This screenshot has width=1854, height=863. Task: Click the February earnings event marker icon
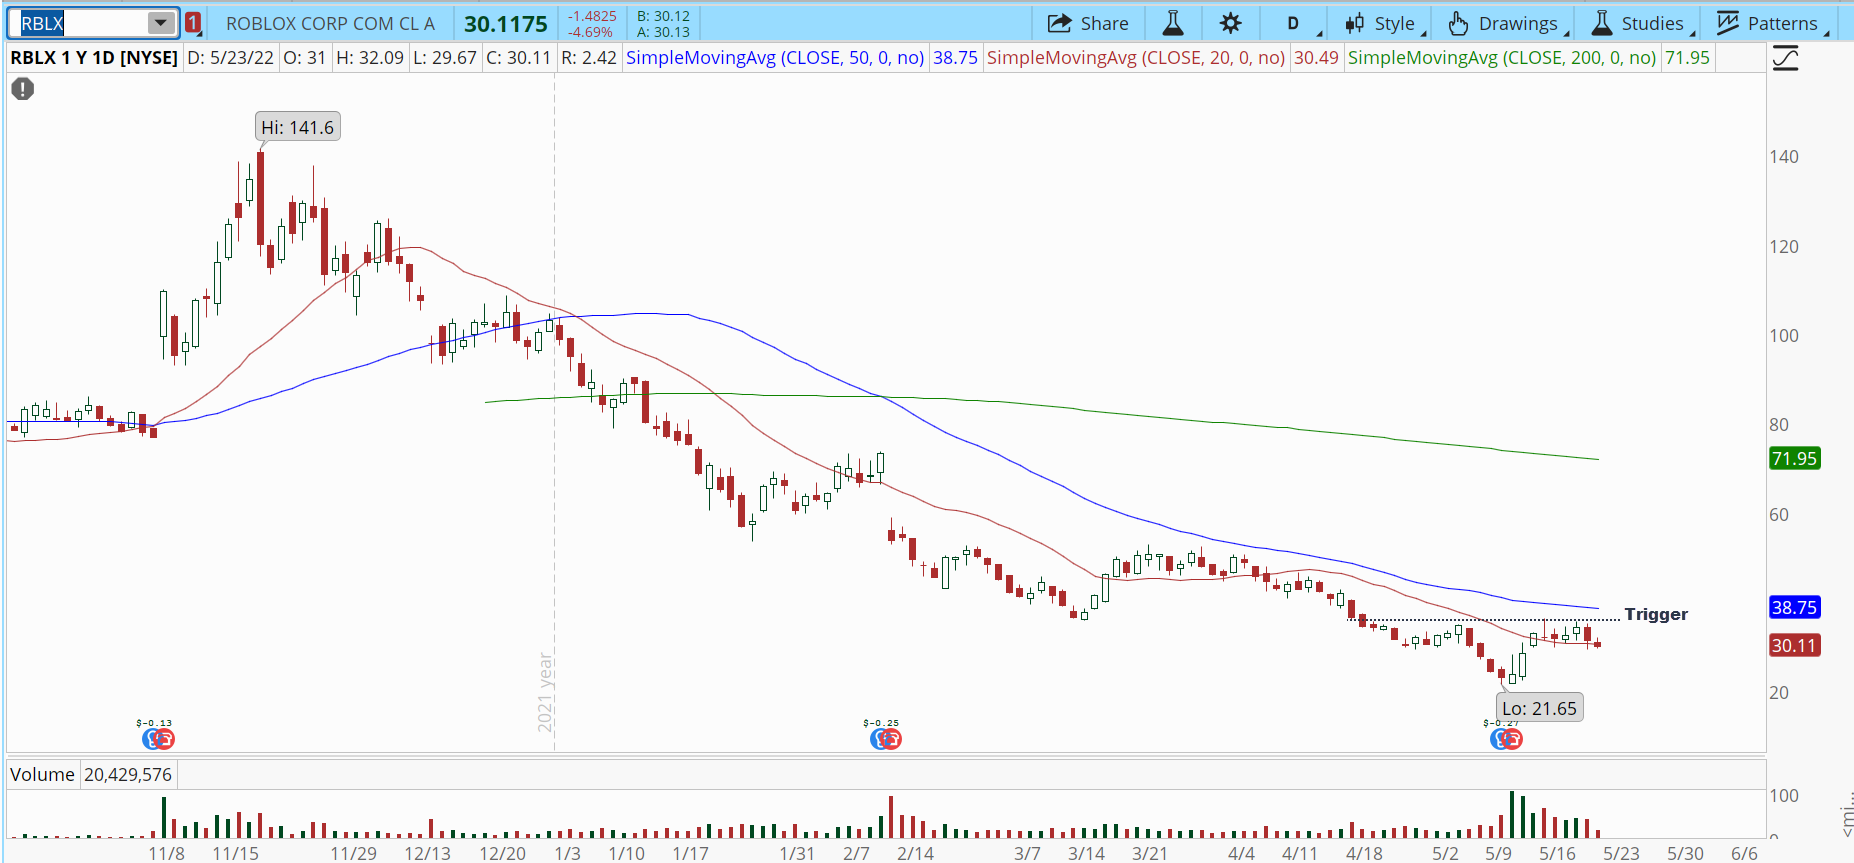(x=885, y=739)
